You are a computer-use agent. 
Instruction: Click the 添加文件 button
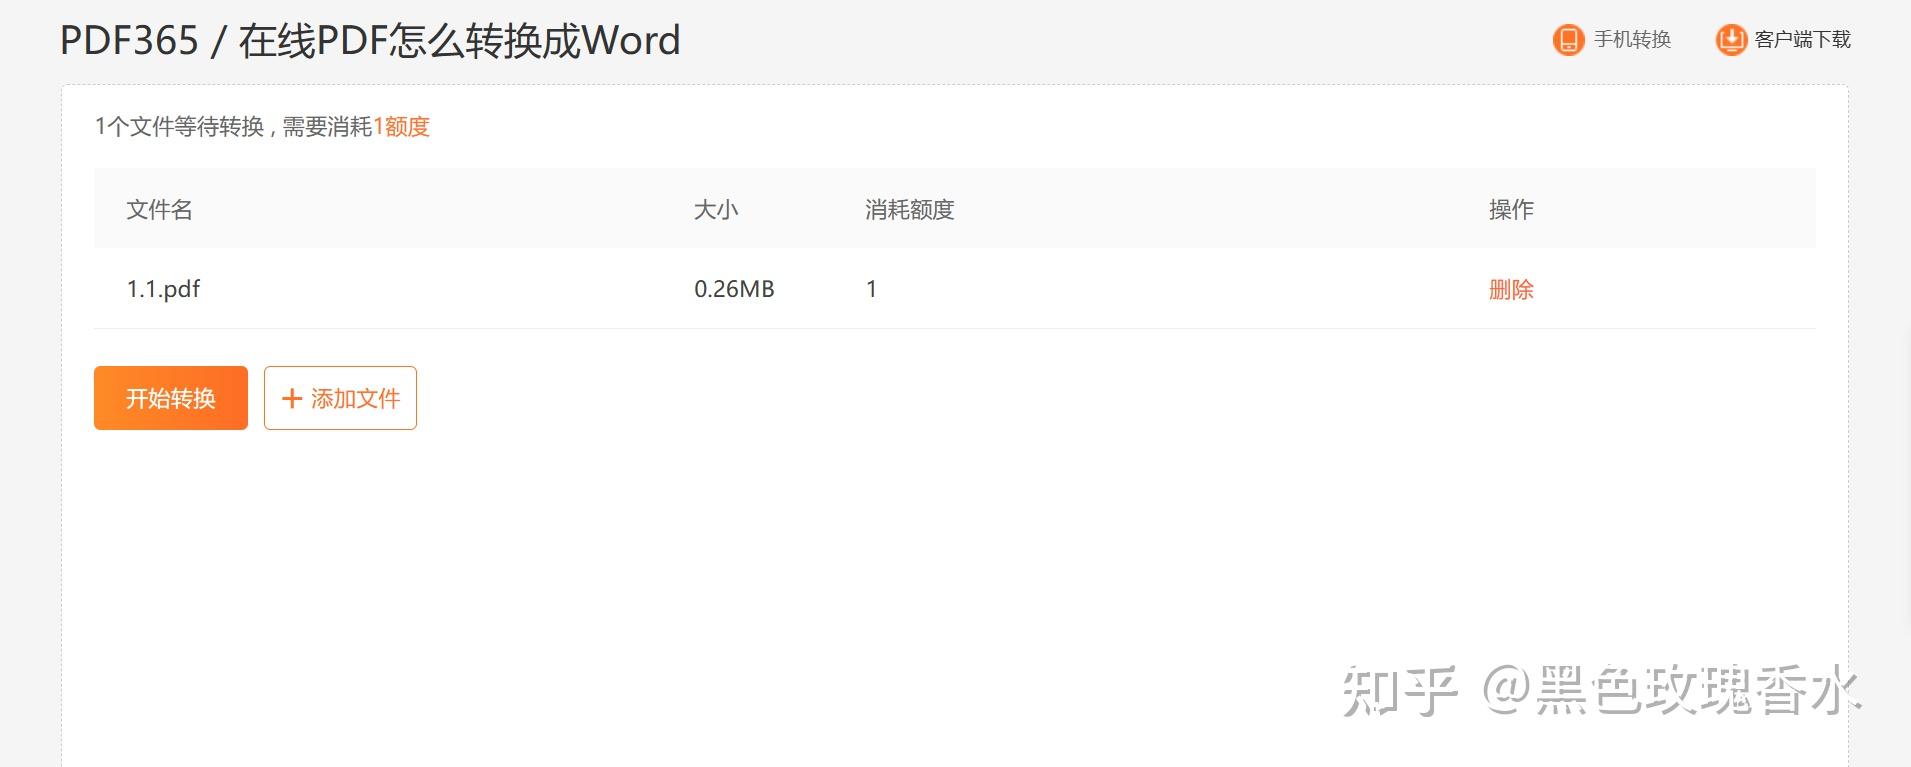coord(340,398)
